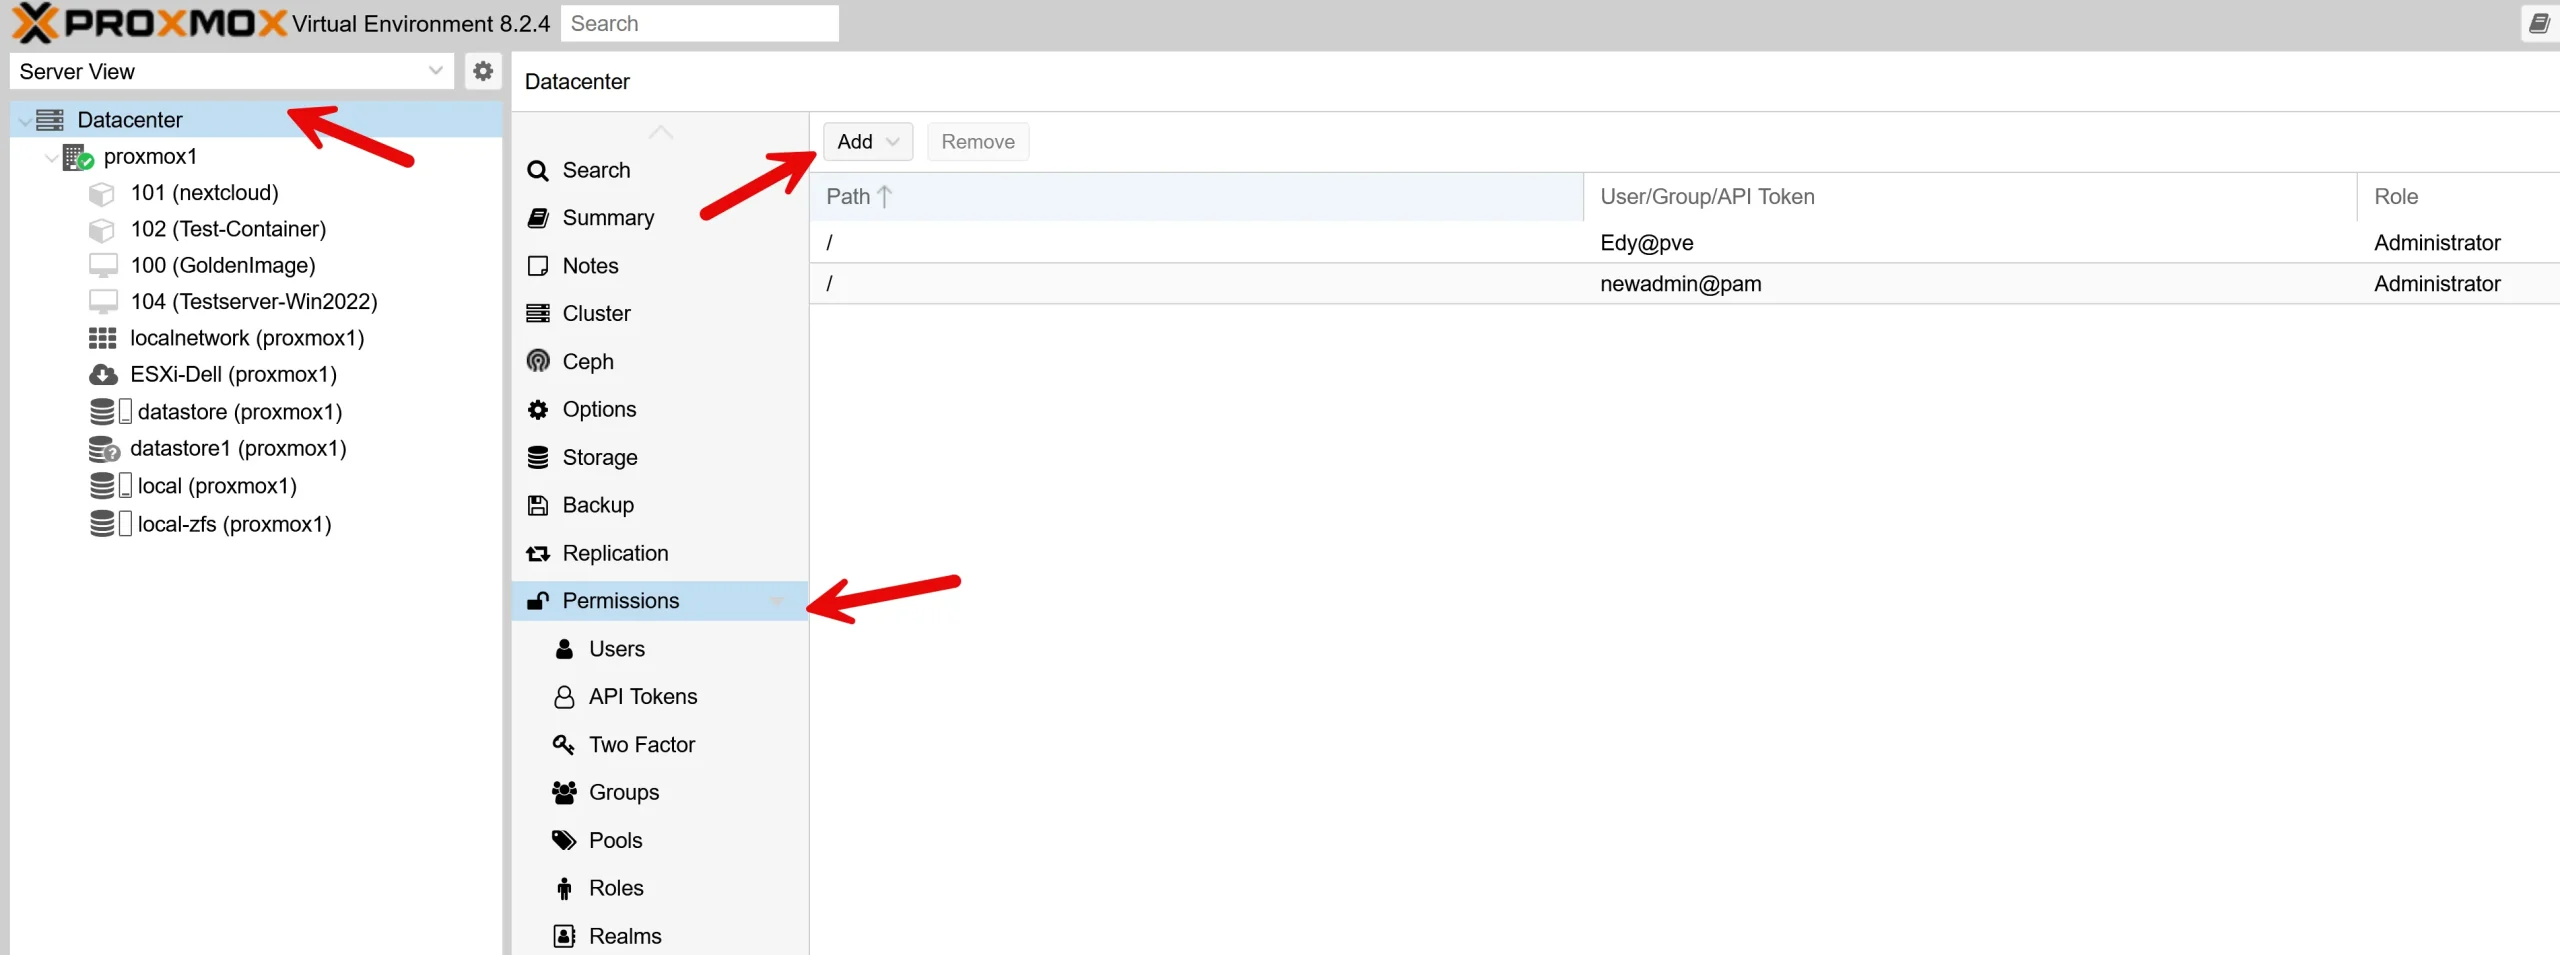The image size is (2560, 955).
Task: Open the Server View dropdown
Action: click(x=435, y=71)
